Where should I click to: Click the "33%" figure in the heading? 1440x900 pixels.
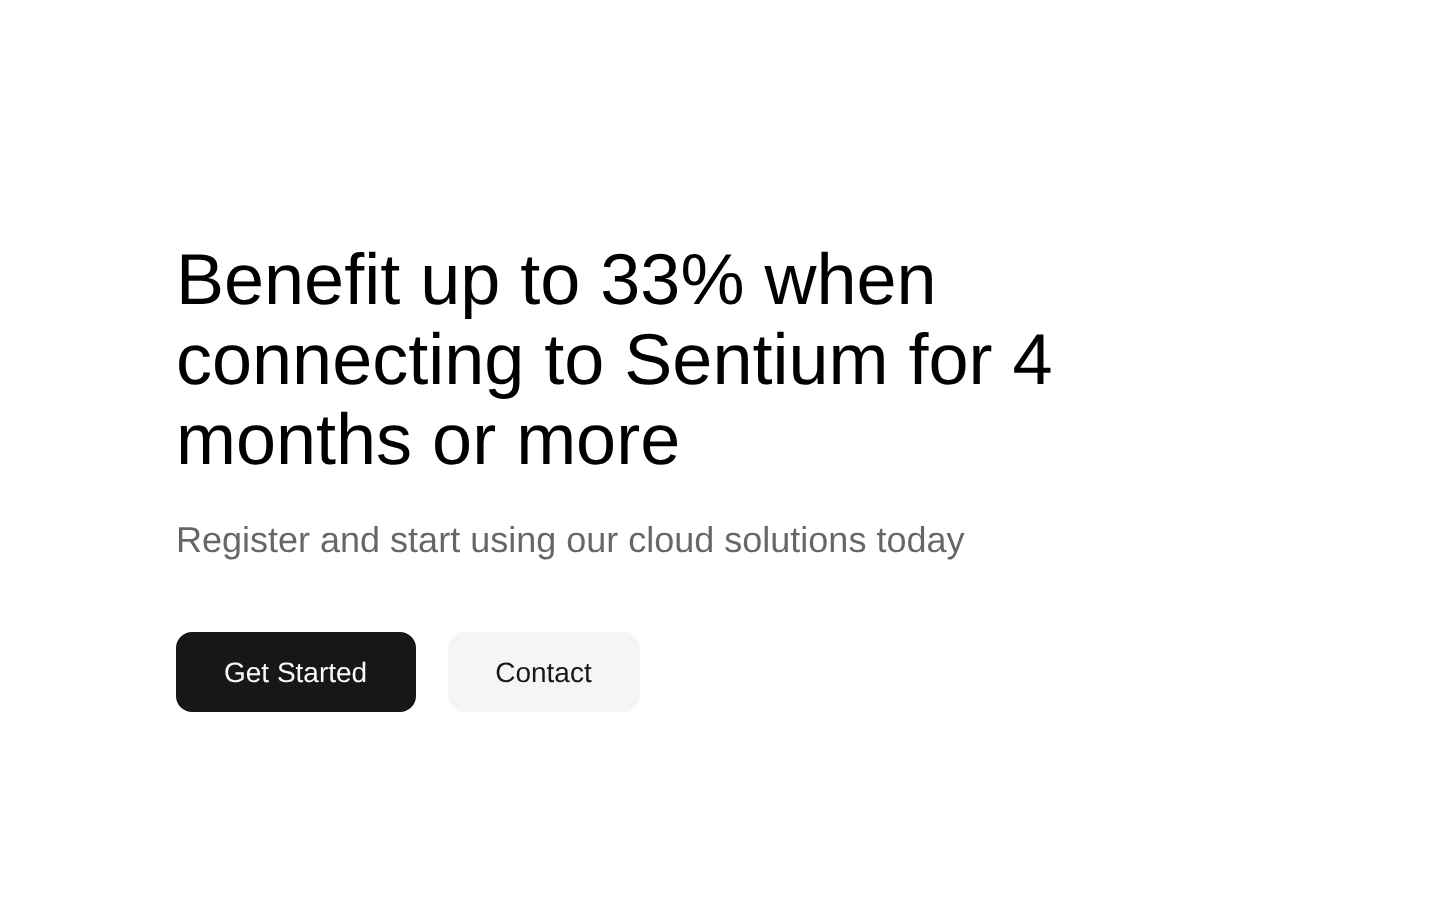[672, 280]
